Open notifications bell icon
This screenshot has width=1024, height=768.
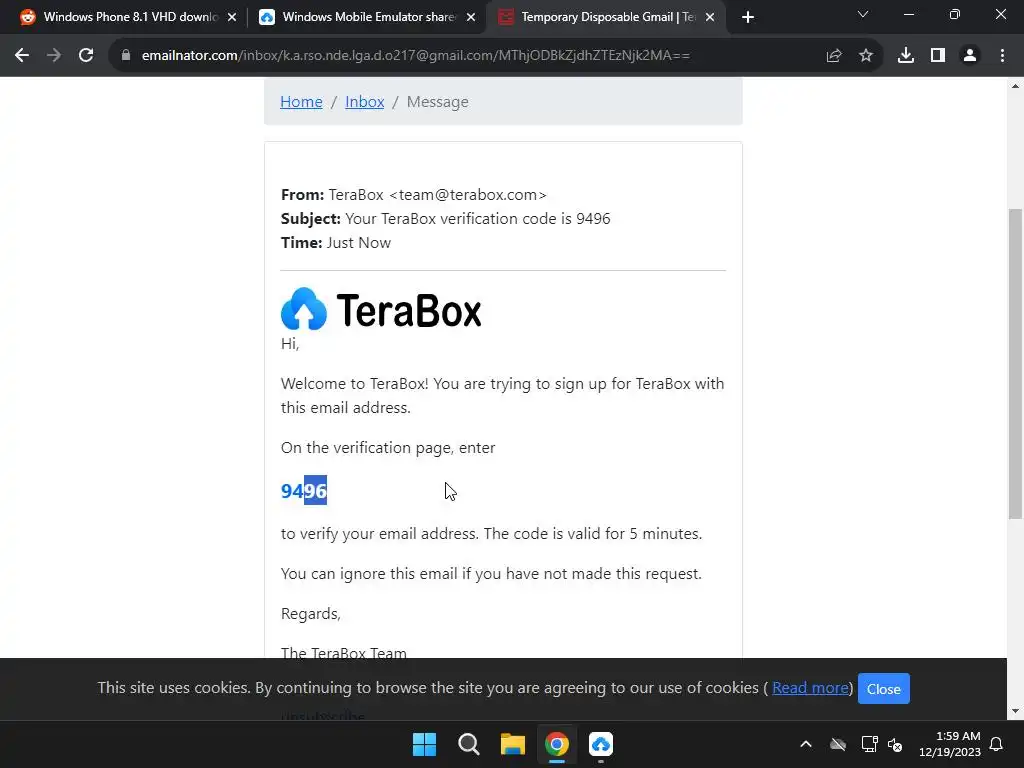point(997,744)
